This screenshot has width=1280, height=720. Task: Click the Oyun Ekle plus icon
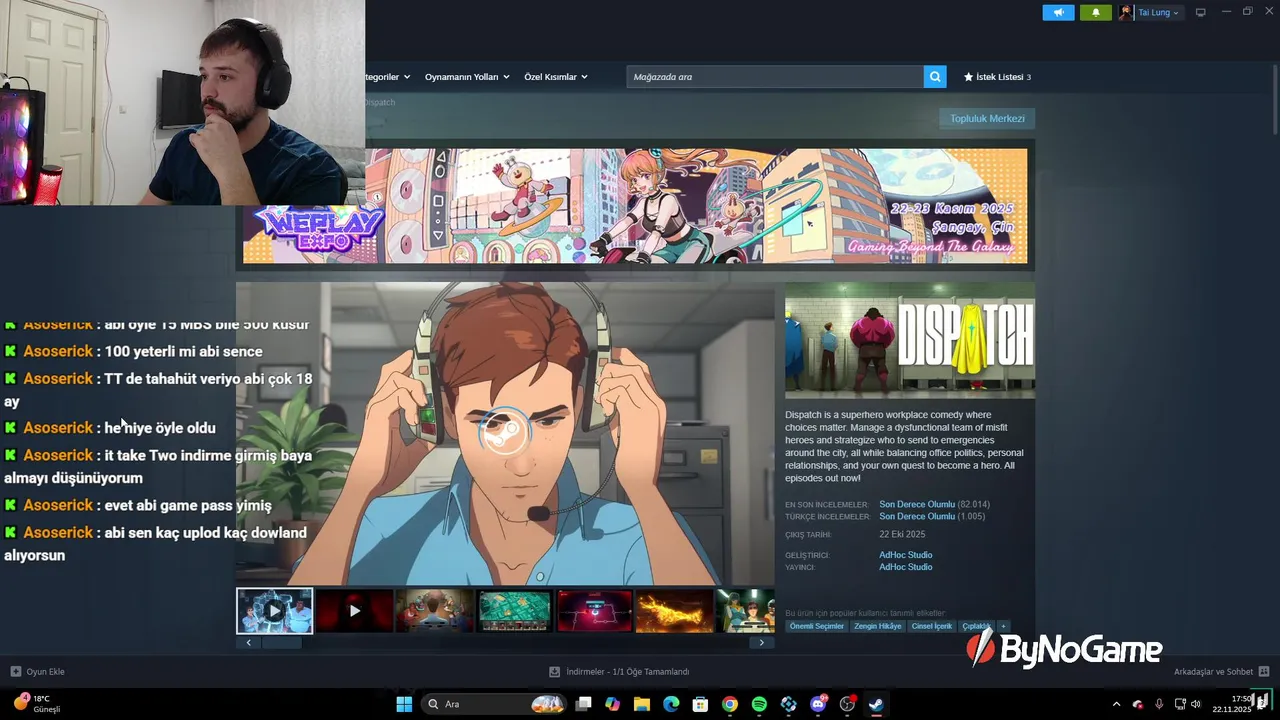15,672
